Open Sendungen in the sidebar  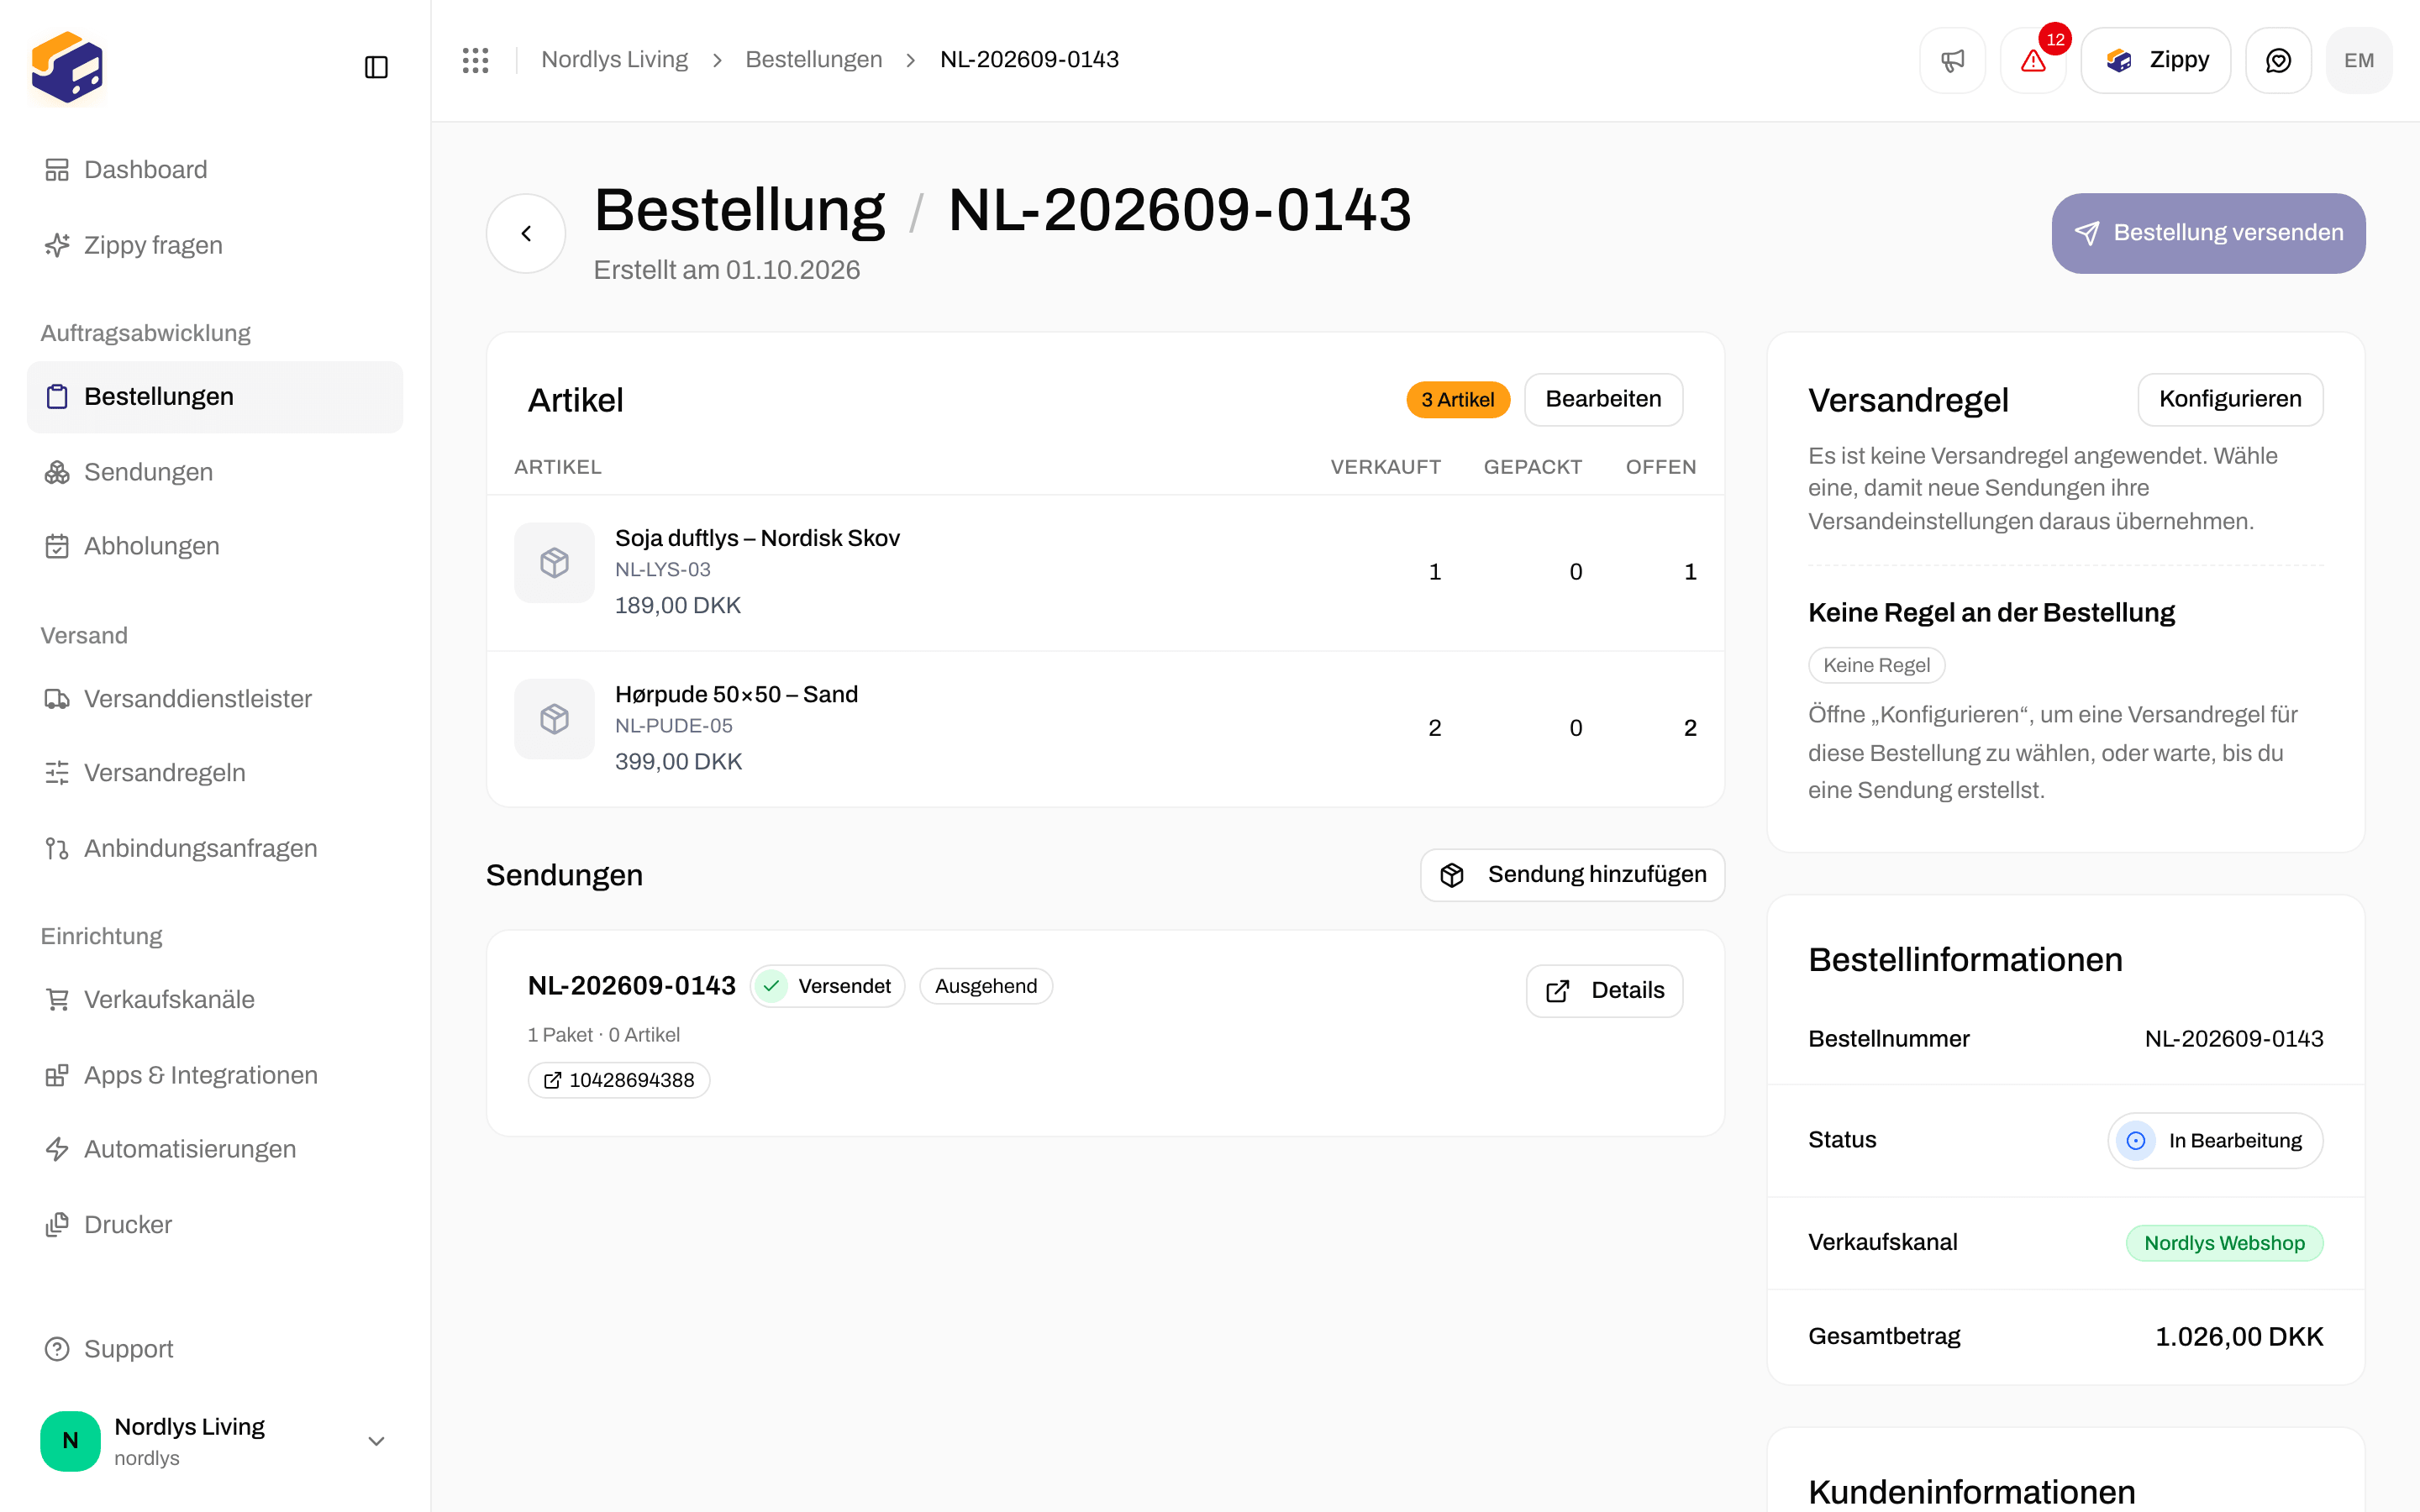215,472
